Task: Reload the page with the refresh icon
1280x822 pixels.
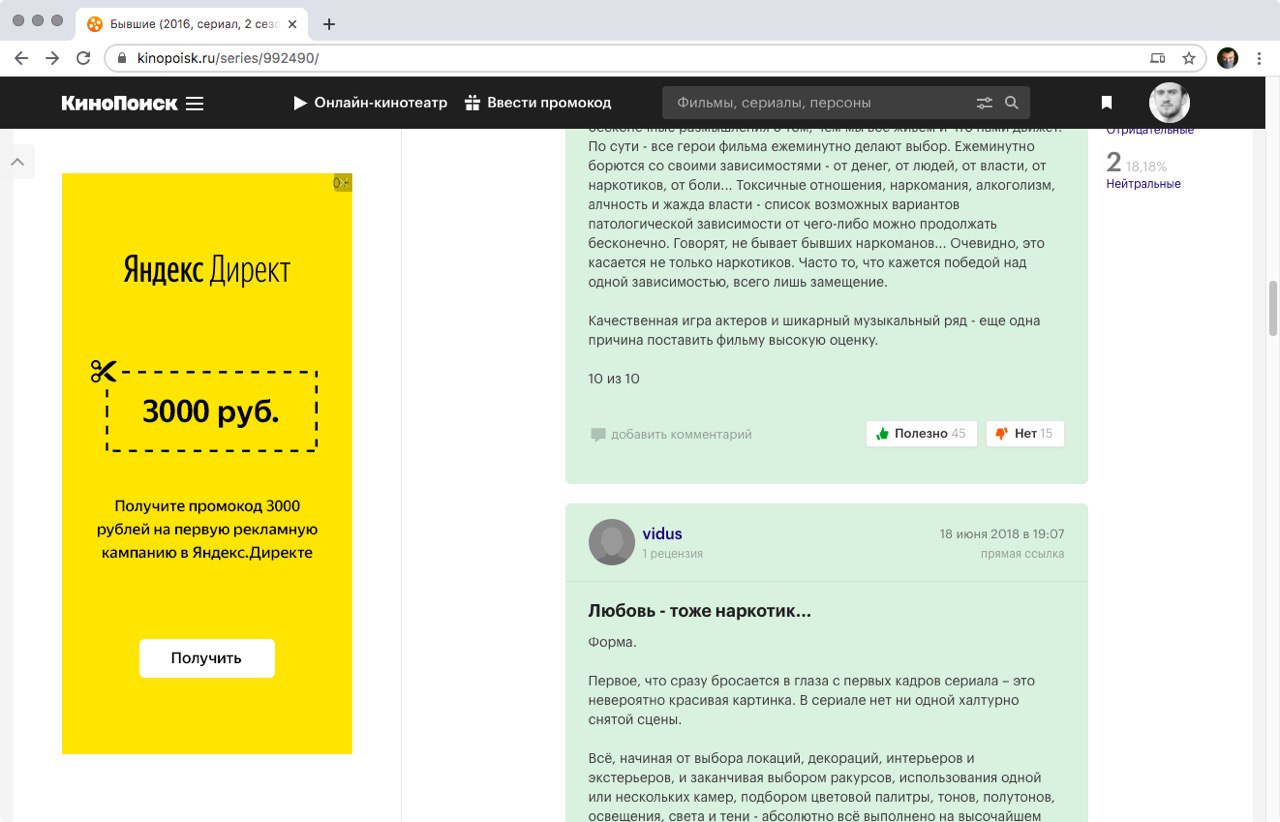Action: click(x=83, y=58)
